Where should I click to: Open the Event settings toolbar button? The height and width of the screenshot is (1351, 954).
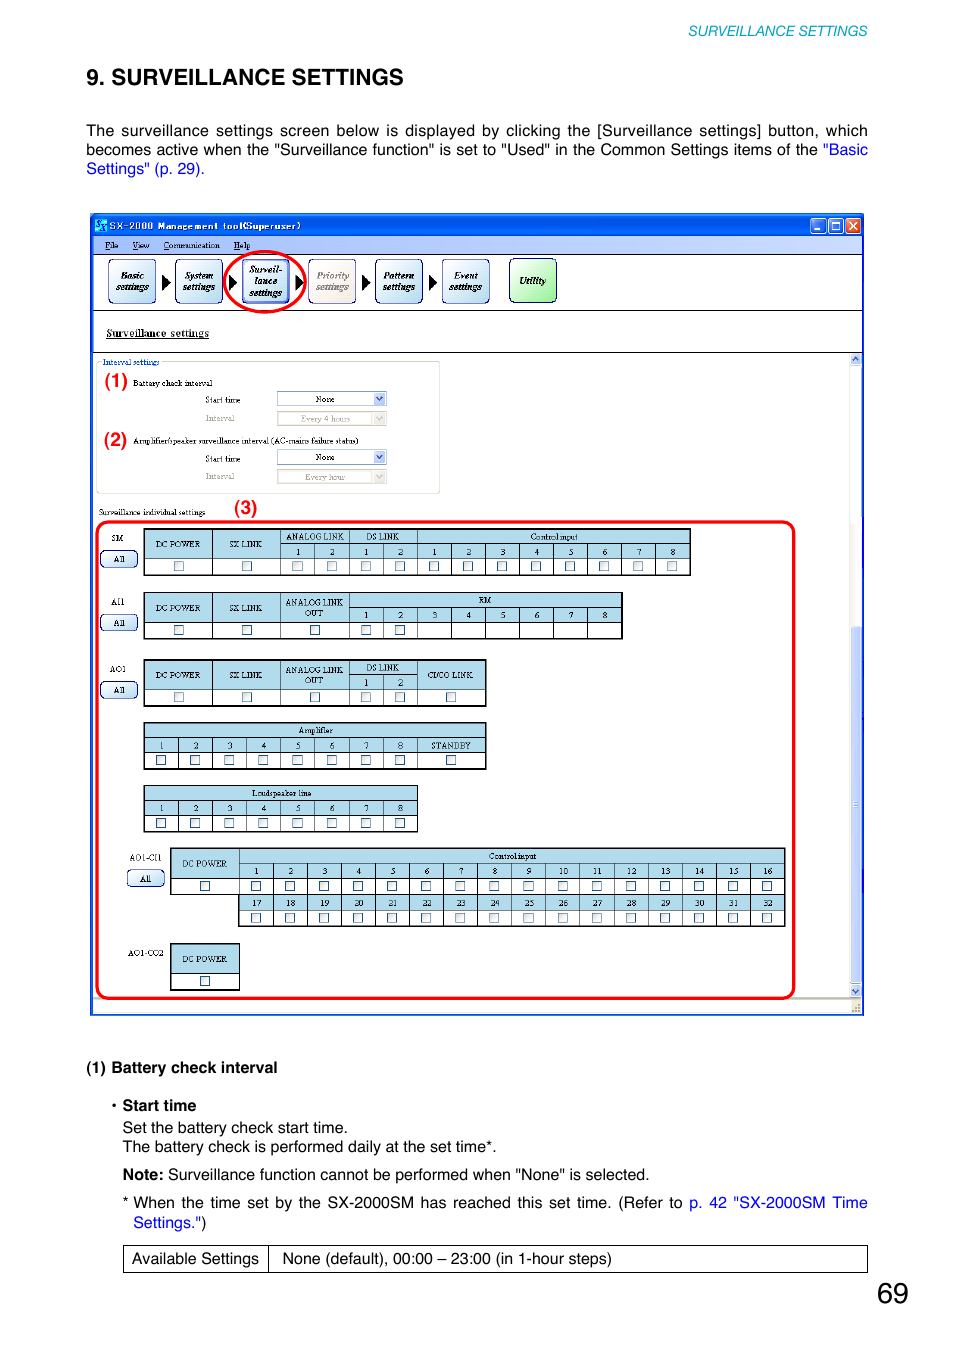(x=466, y=281)
